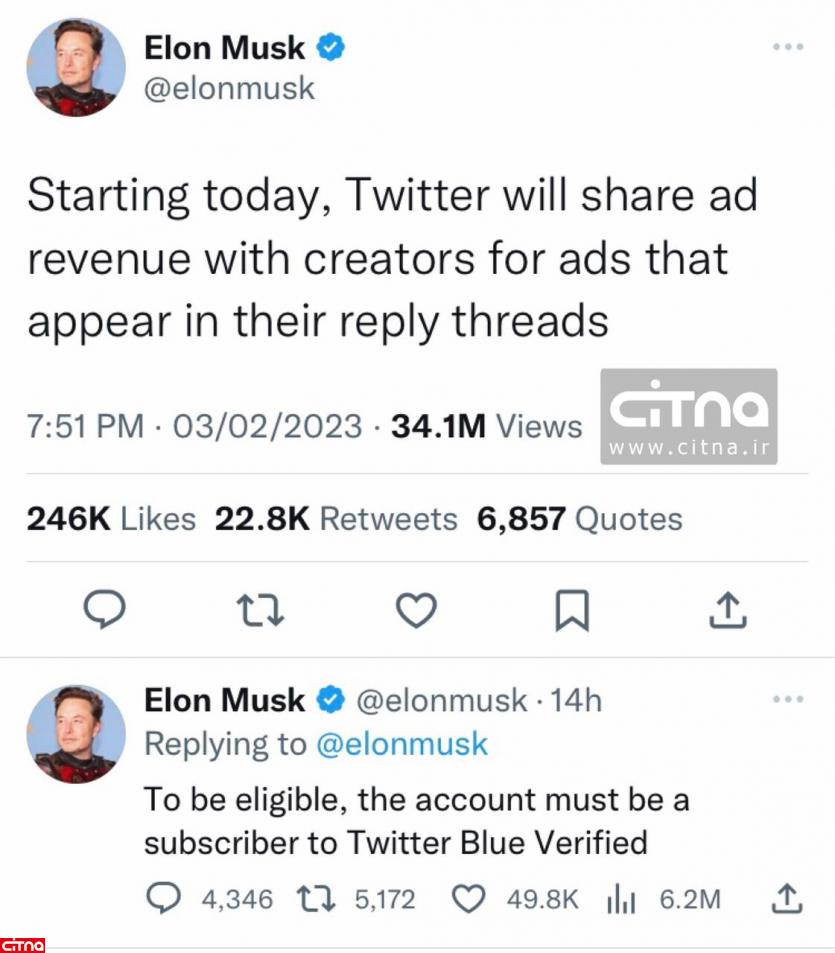Like the reply tweet with 49.8K likes

[469, 899]
